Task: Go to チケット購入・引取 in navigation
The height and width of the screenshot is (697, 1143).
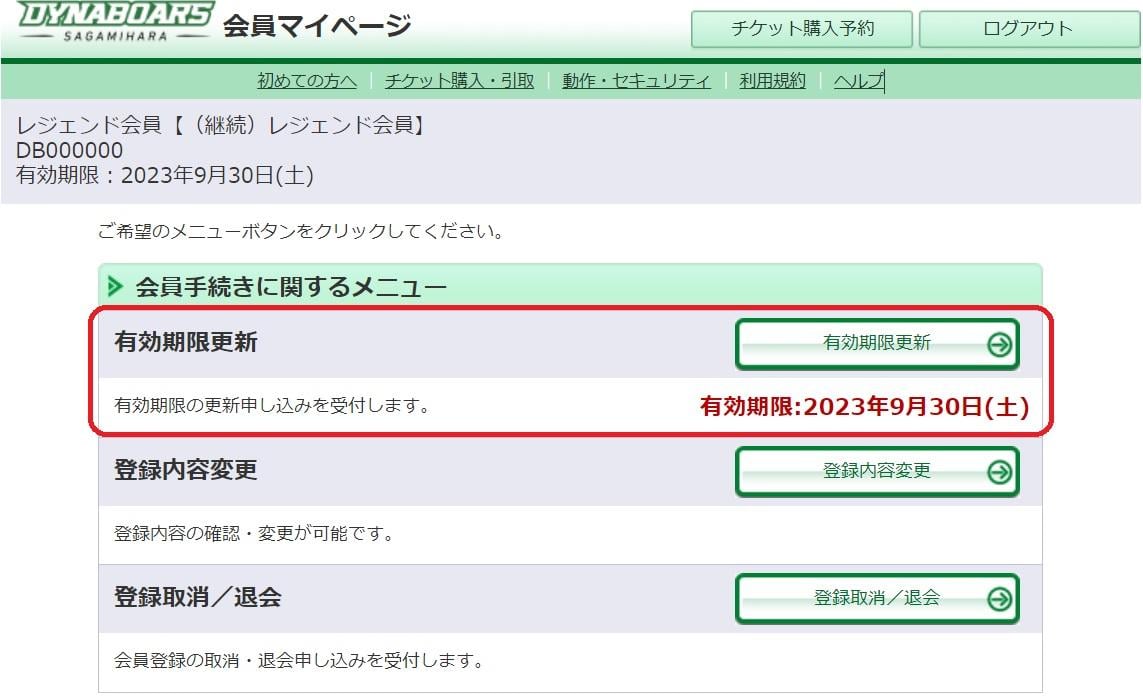Action: (459, 81)
